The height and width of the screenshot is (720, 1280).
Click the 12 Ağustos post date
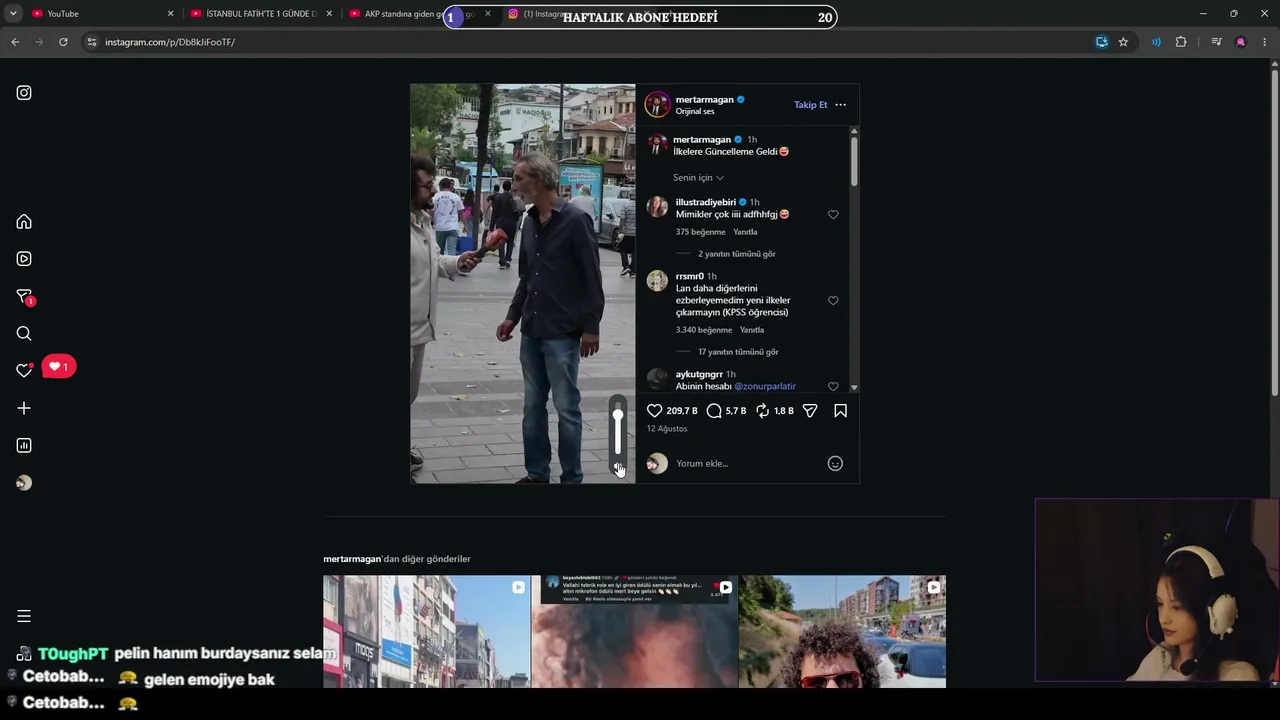[x=667, y=429]
